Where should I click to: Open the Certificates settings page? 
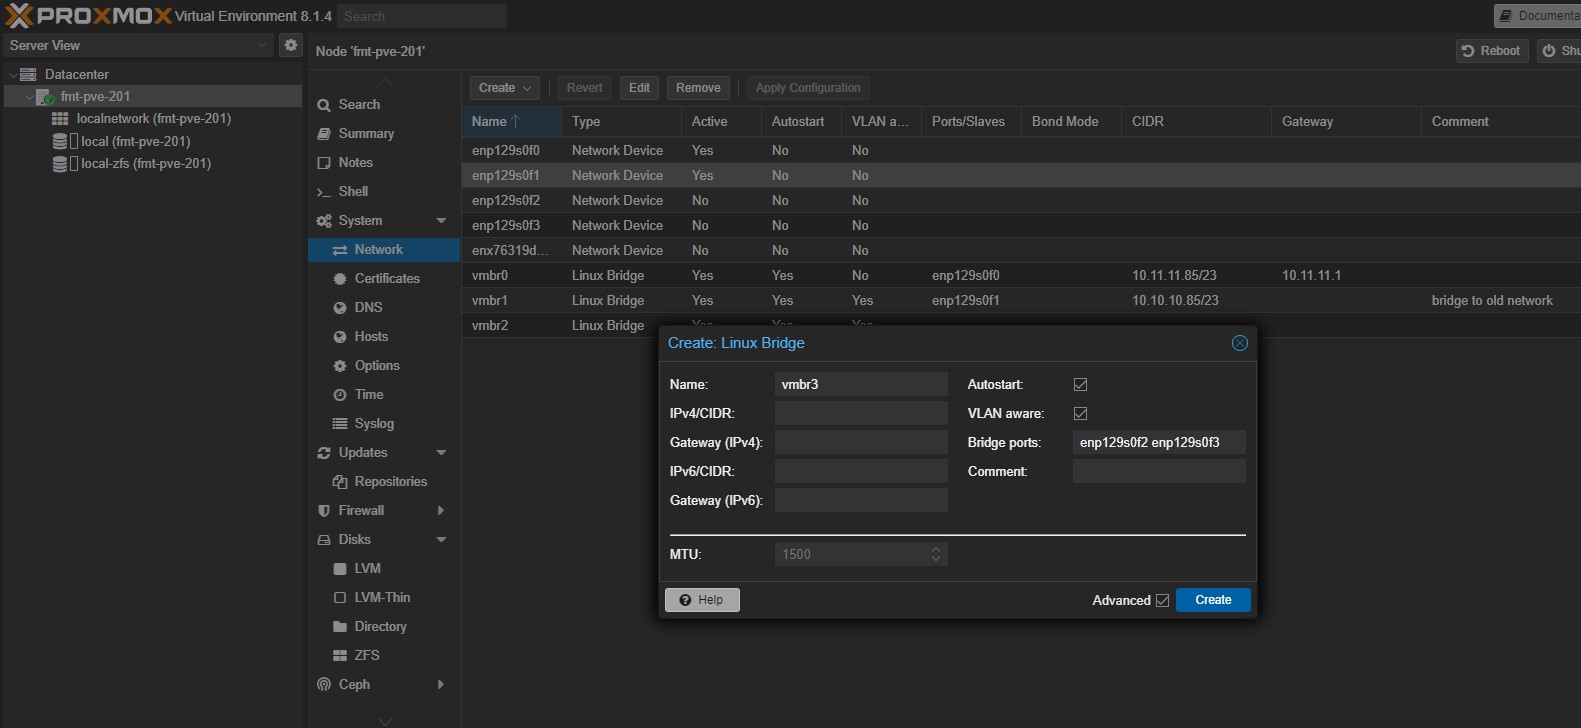386,278
